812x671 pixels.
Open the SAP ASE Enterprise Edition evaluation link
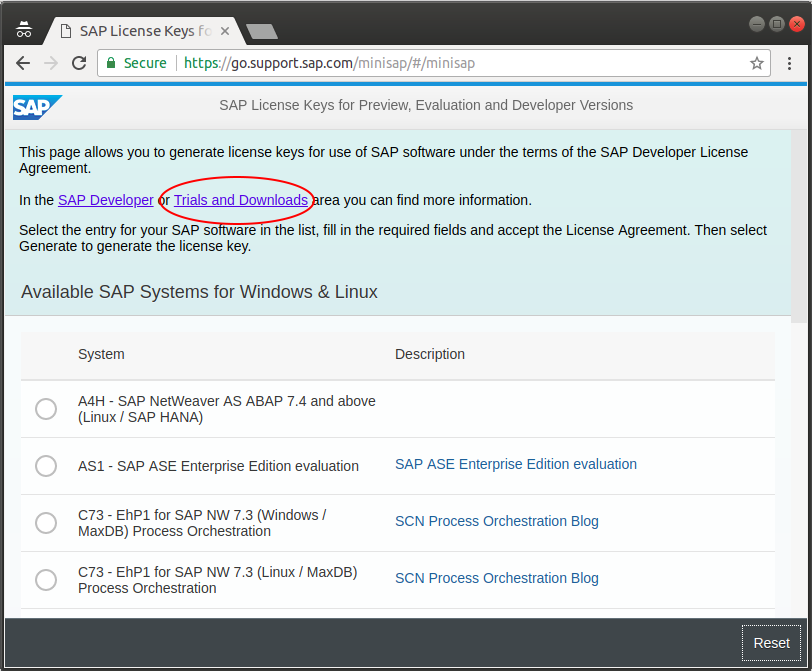516,464
